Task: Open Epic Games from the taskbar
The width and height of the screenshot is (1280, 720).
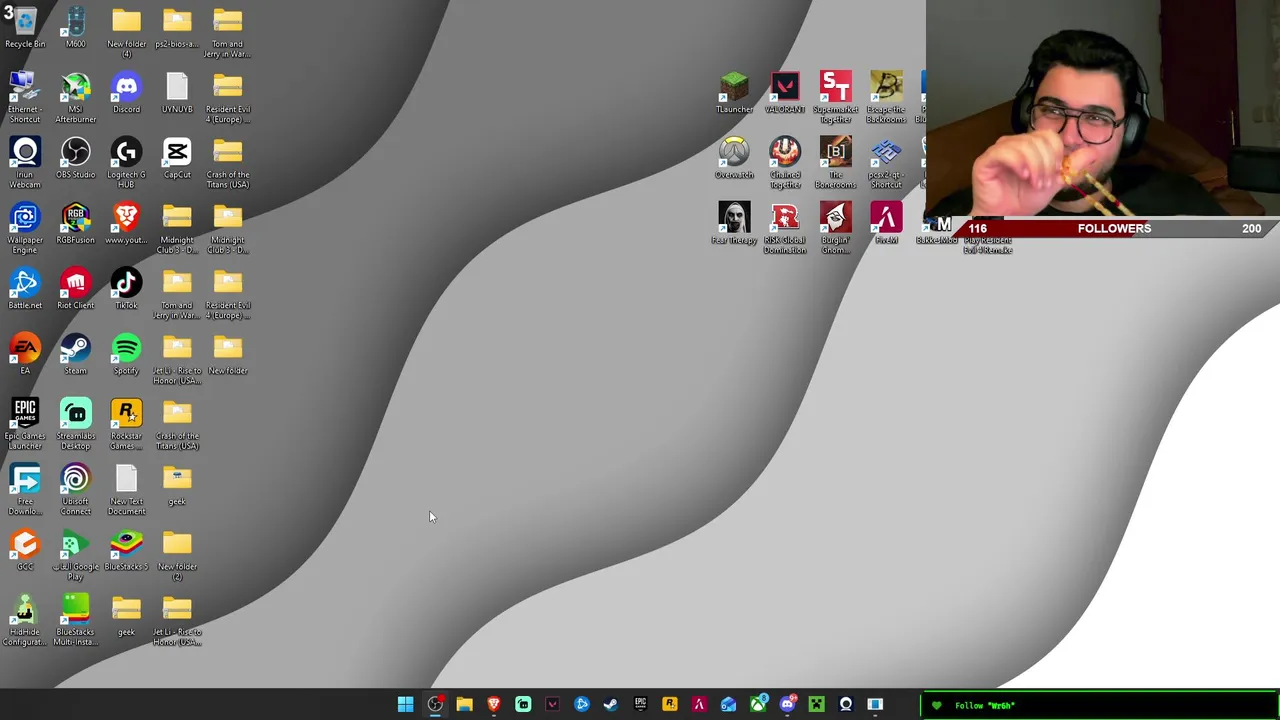Action: tap(640, 705)
